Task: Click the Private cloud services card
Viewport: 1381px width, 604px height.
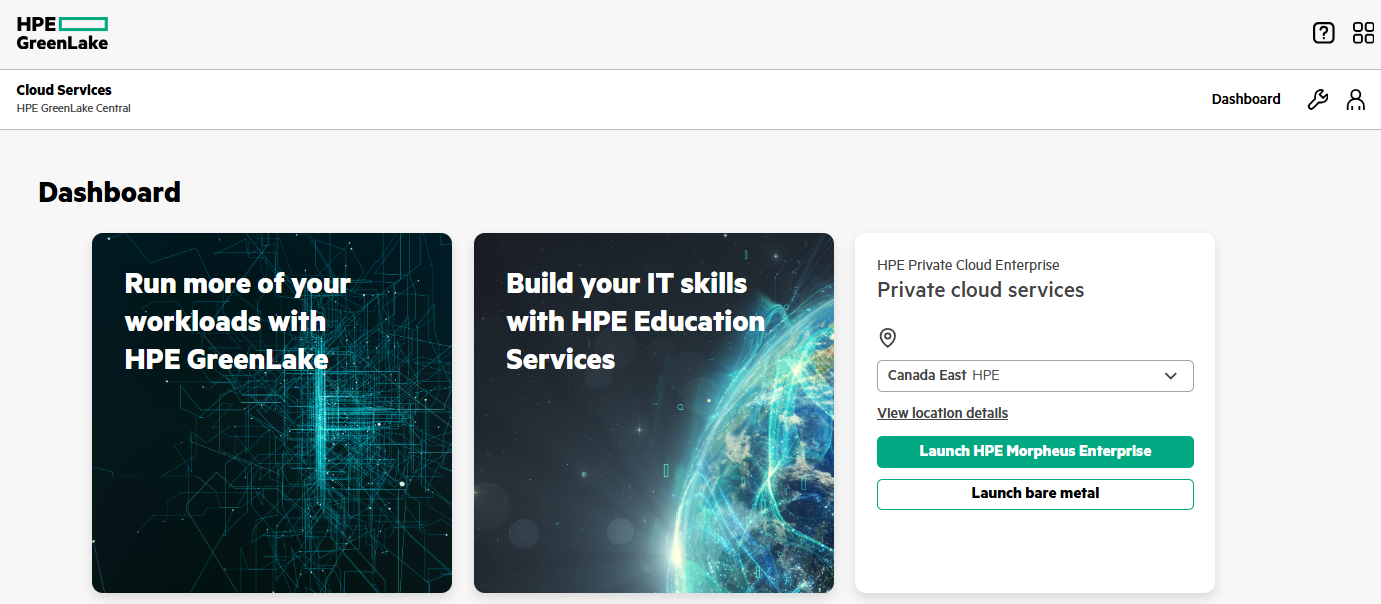Action: point(1035,413)
